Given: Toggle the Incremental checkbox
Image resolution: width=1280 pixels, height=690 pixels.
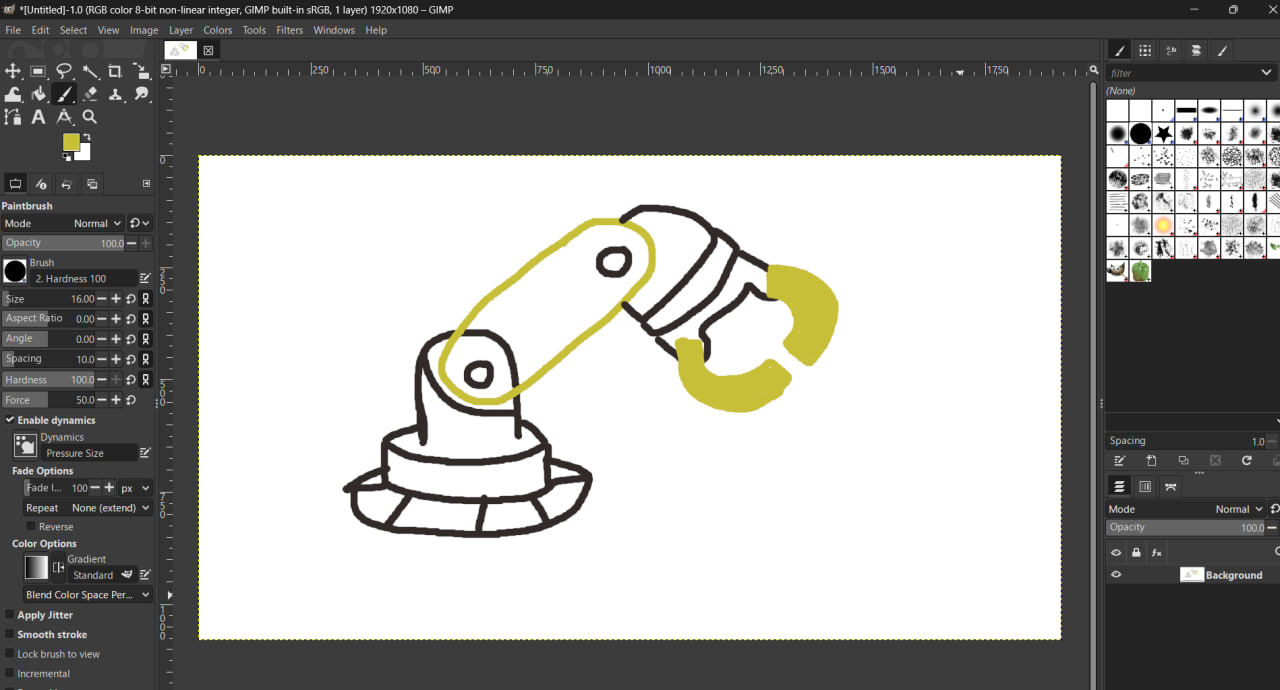Looking at the screenshot, I should (10, 674).
